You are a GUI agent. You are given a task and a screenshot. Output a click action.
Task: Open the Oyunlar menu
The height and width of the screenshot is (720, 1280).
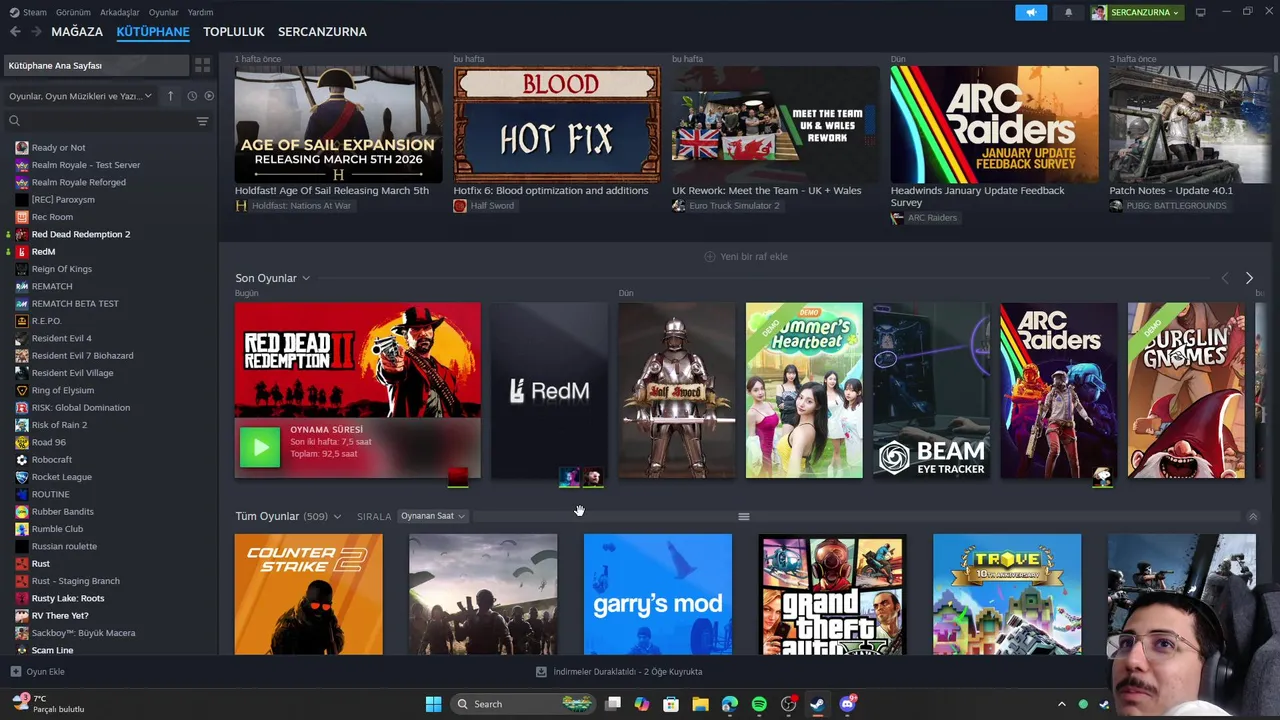[x=164, y=12]
